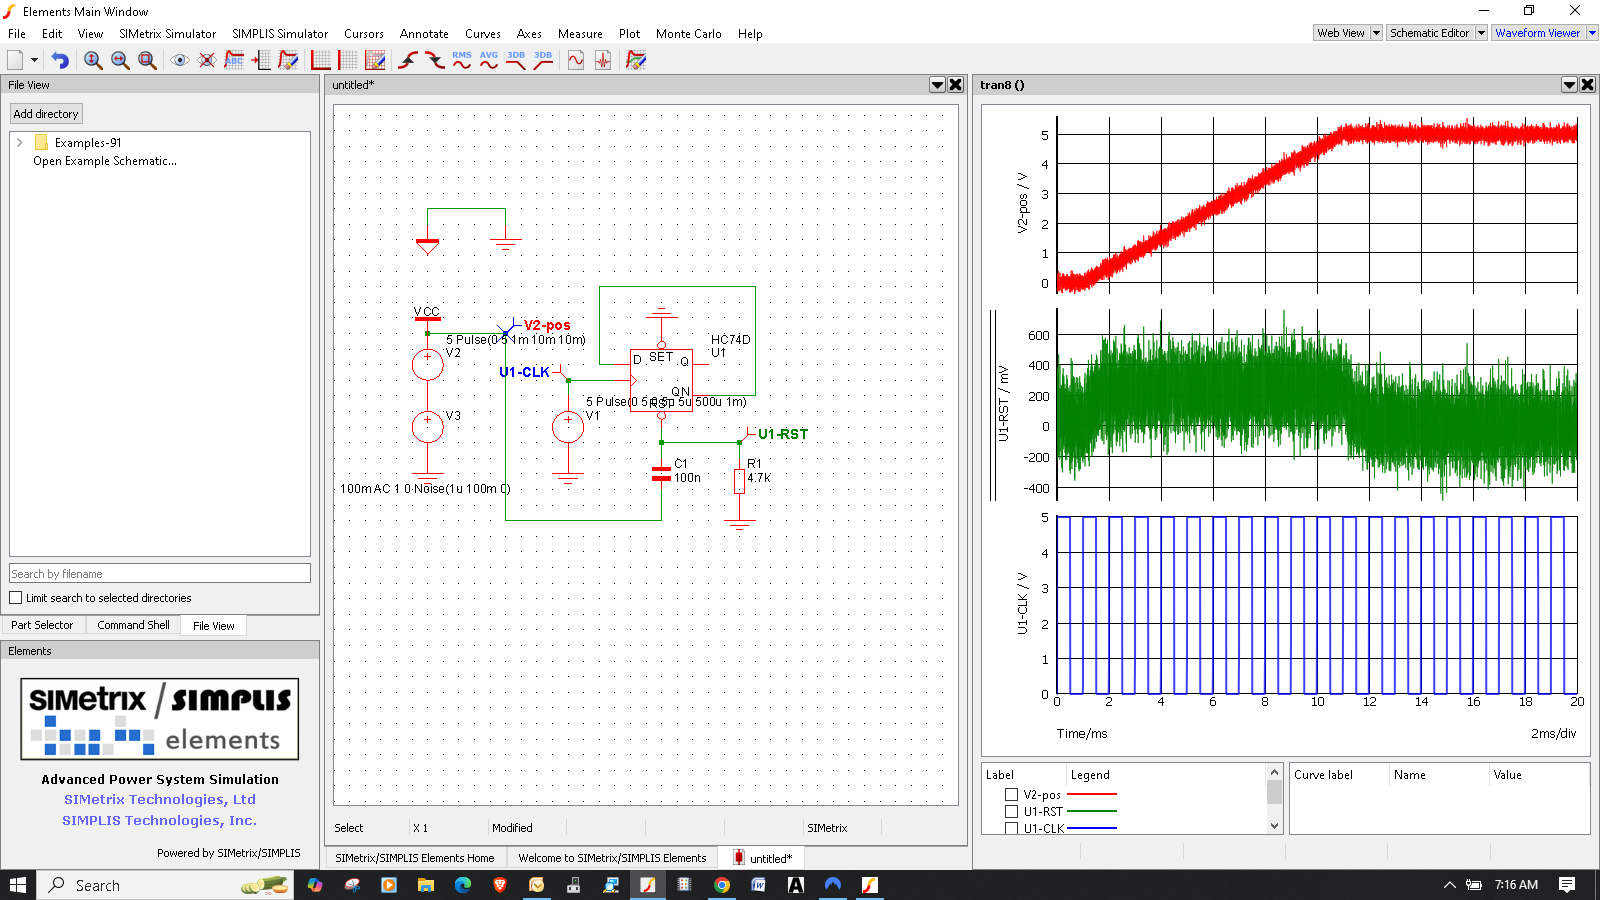Click the 3DB high-pass measurement icon
The width and height of the screenshot is (1600, 900).
click(x=543, y=60)
